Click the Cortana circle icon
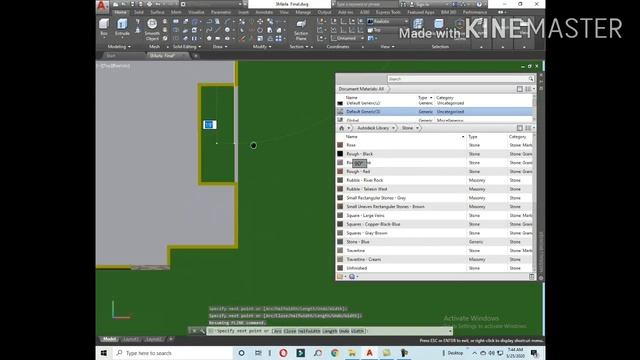The image size is (640, 360). point(241,353)
